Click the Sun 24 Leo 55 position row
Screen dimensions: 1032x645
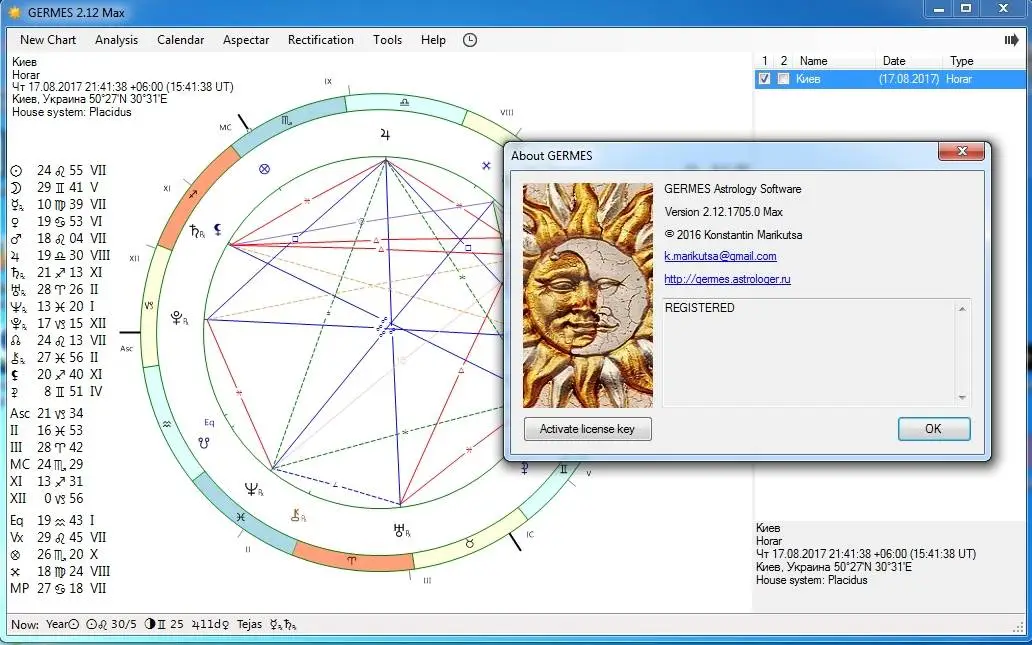coord(58,170)
